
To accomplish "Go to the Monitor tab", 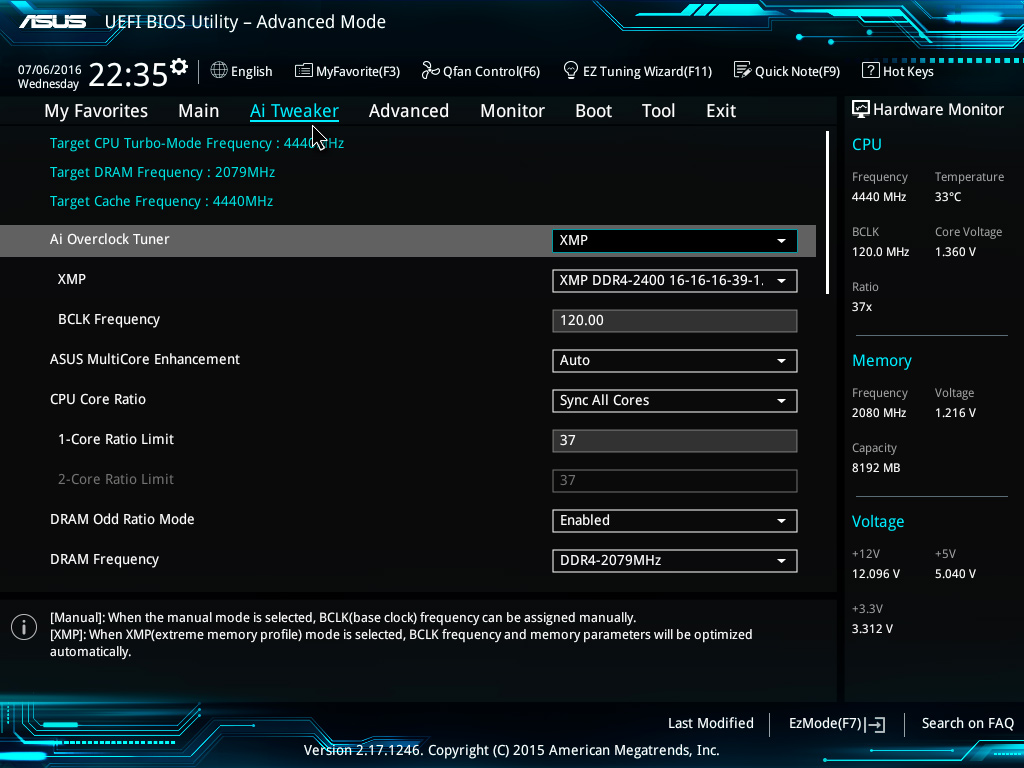I will [x=512, y=111].
